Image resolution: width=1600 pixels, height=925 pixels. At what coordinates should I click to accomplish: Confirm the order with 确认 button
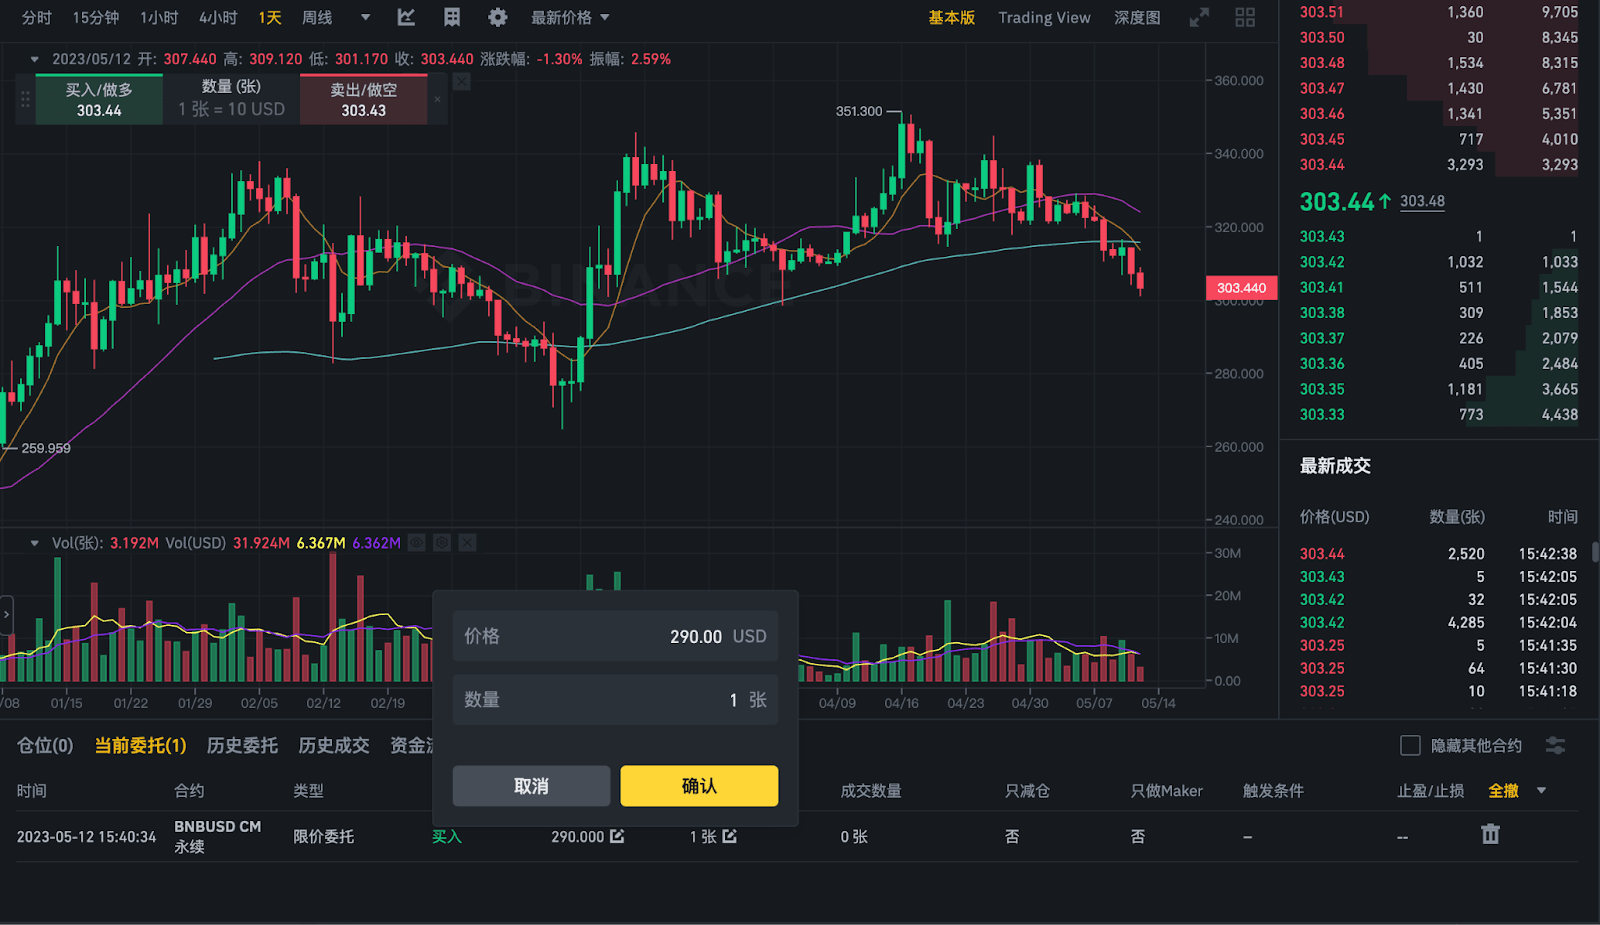click(699, 786)
